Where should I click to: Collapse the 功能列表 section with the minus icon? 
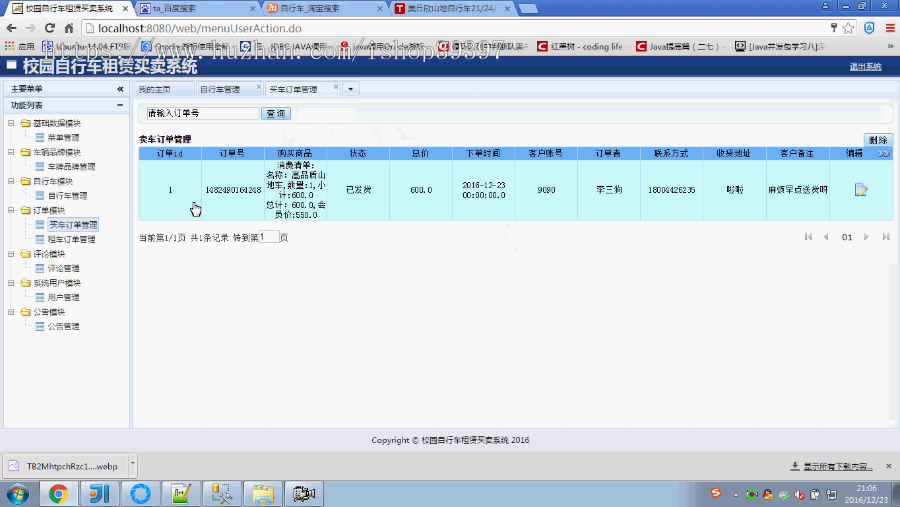pyautogui.click(x=120, y=105)
